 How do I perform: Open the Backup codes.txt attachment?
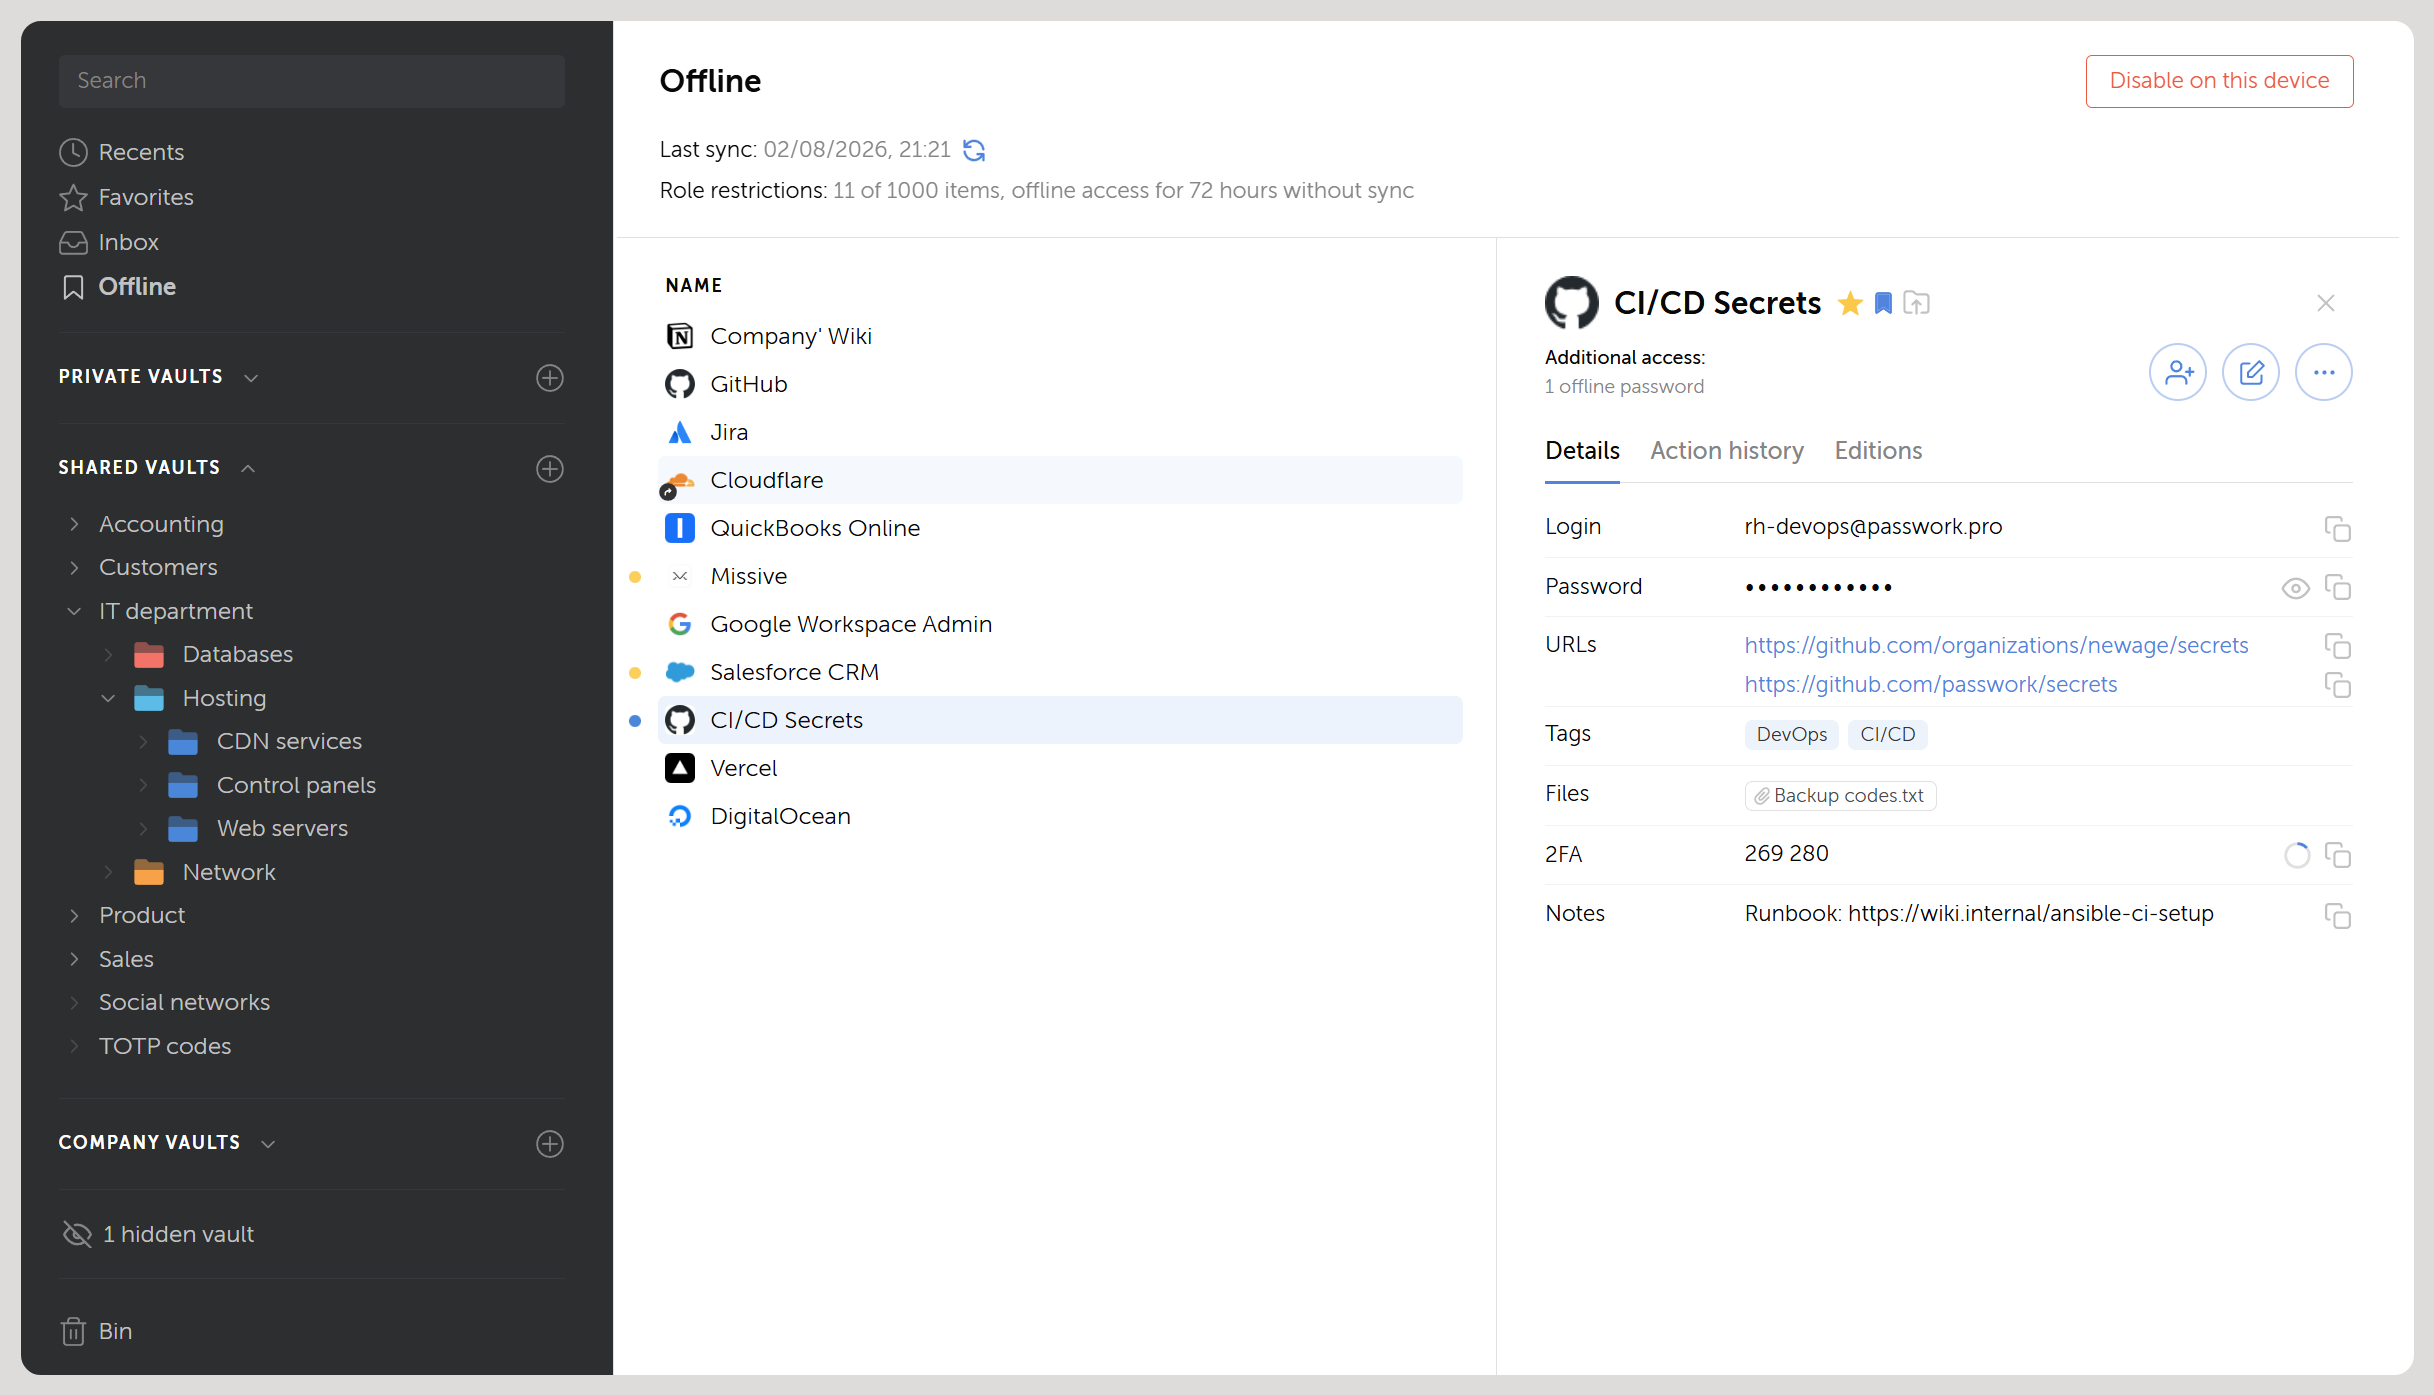(1840, 796)
